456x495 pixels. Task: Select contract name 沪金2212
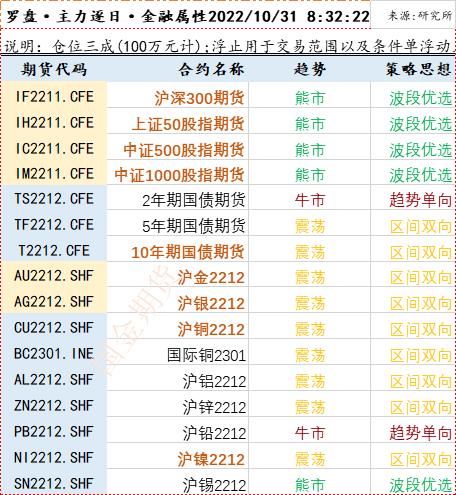coord(211,277)
